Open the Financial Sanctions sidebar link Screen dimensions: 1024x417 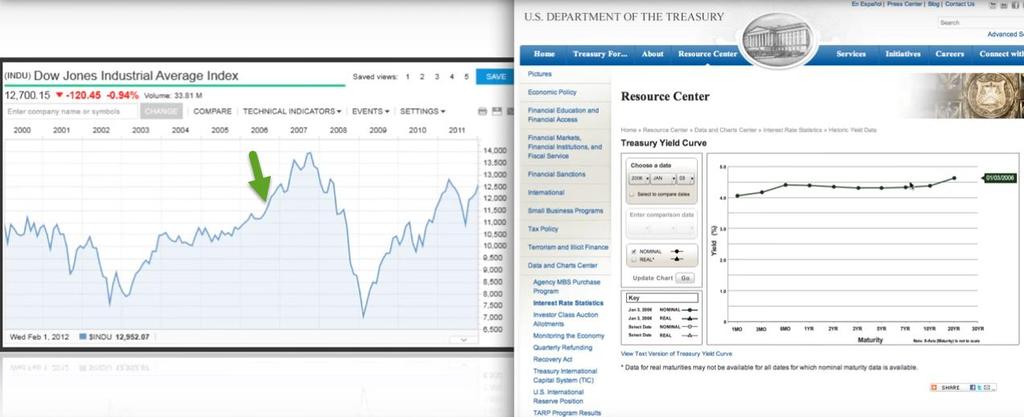tap(556, 174)
